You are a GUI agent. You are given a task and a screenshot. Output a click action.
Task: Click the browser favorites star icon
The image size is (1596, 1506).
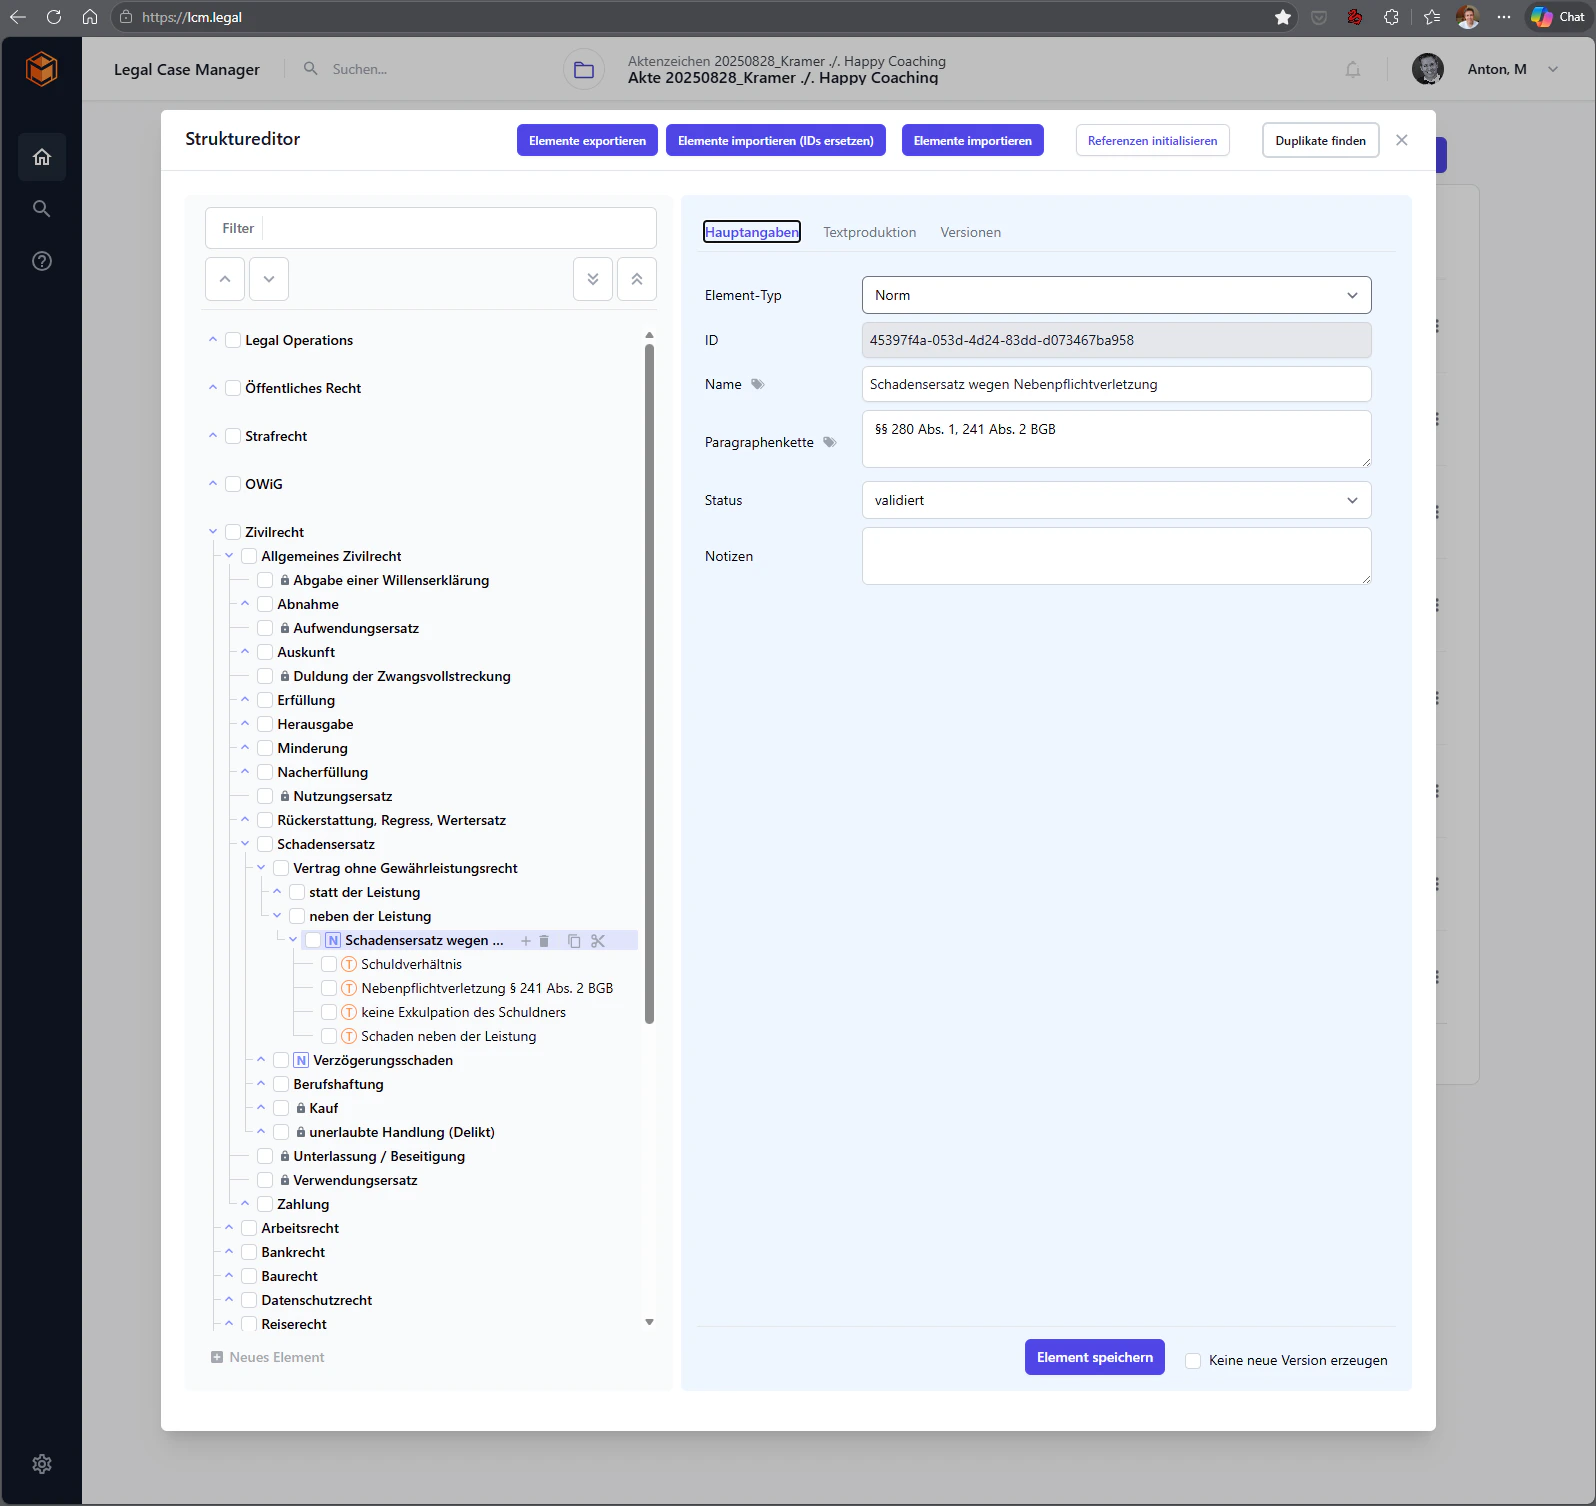(x=1283, y=17)
